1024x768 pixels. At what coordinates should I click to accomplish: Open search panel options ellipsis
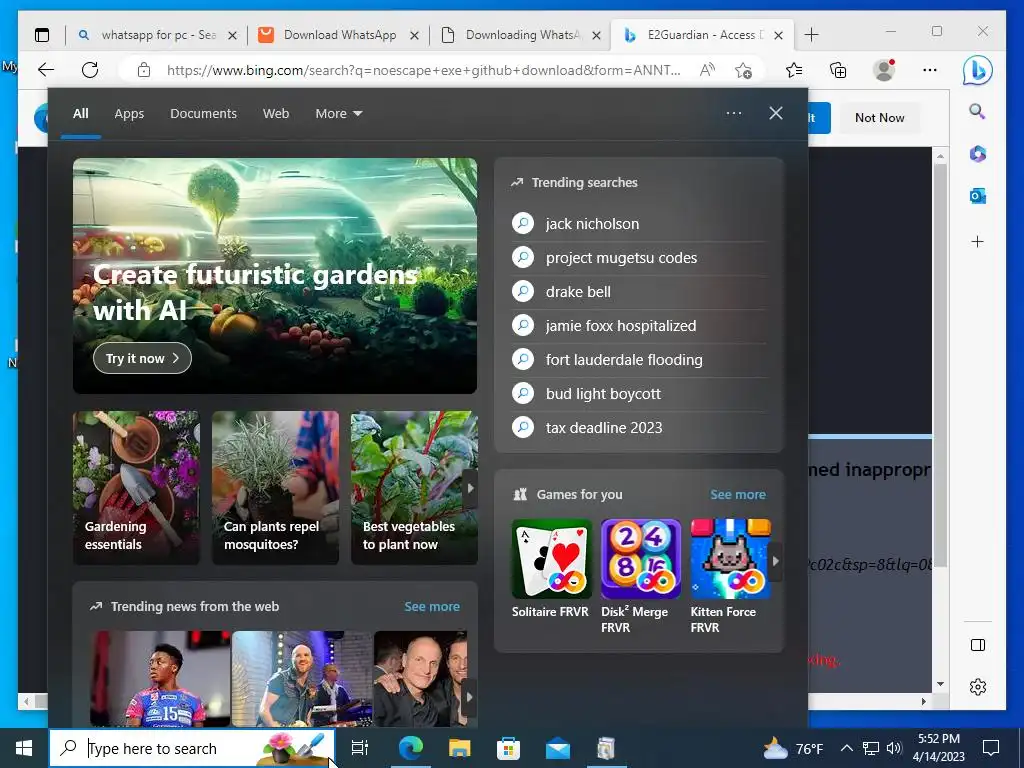[x=734, y=113]
